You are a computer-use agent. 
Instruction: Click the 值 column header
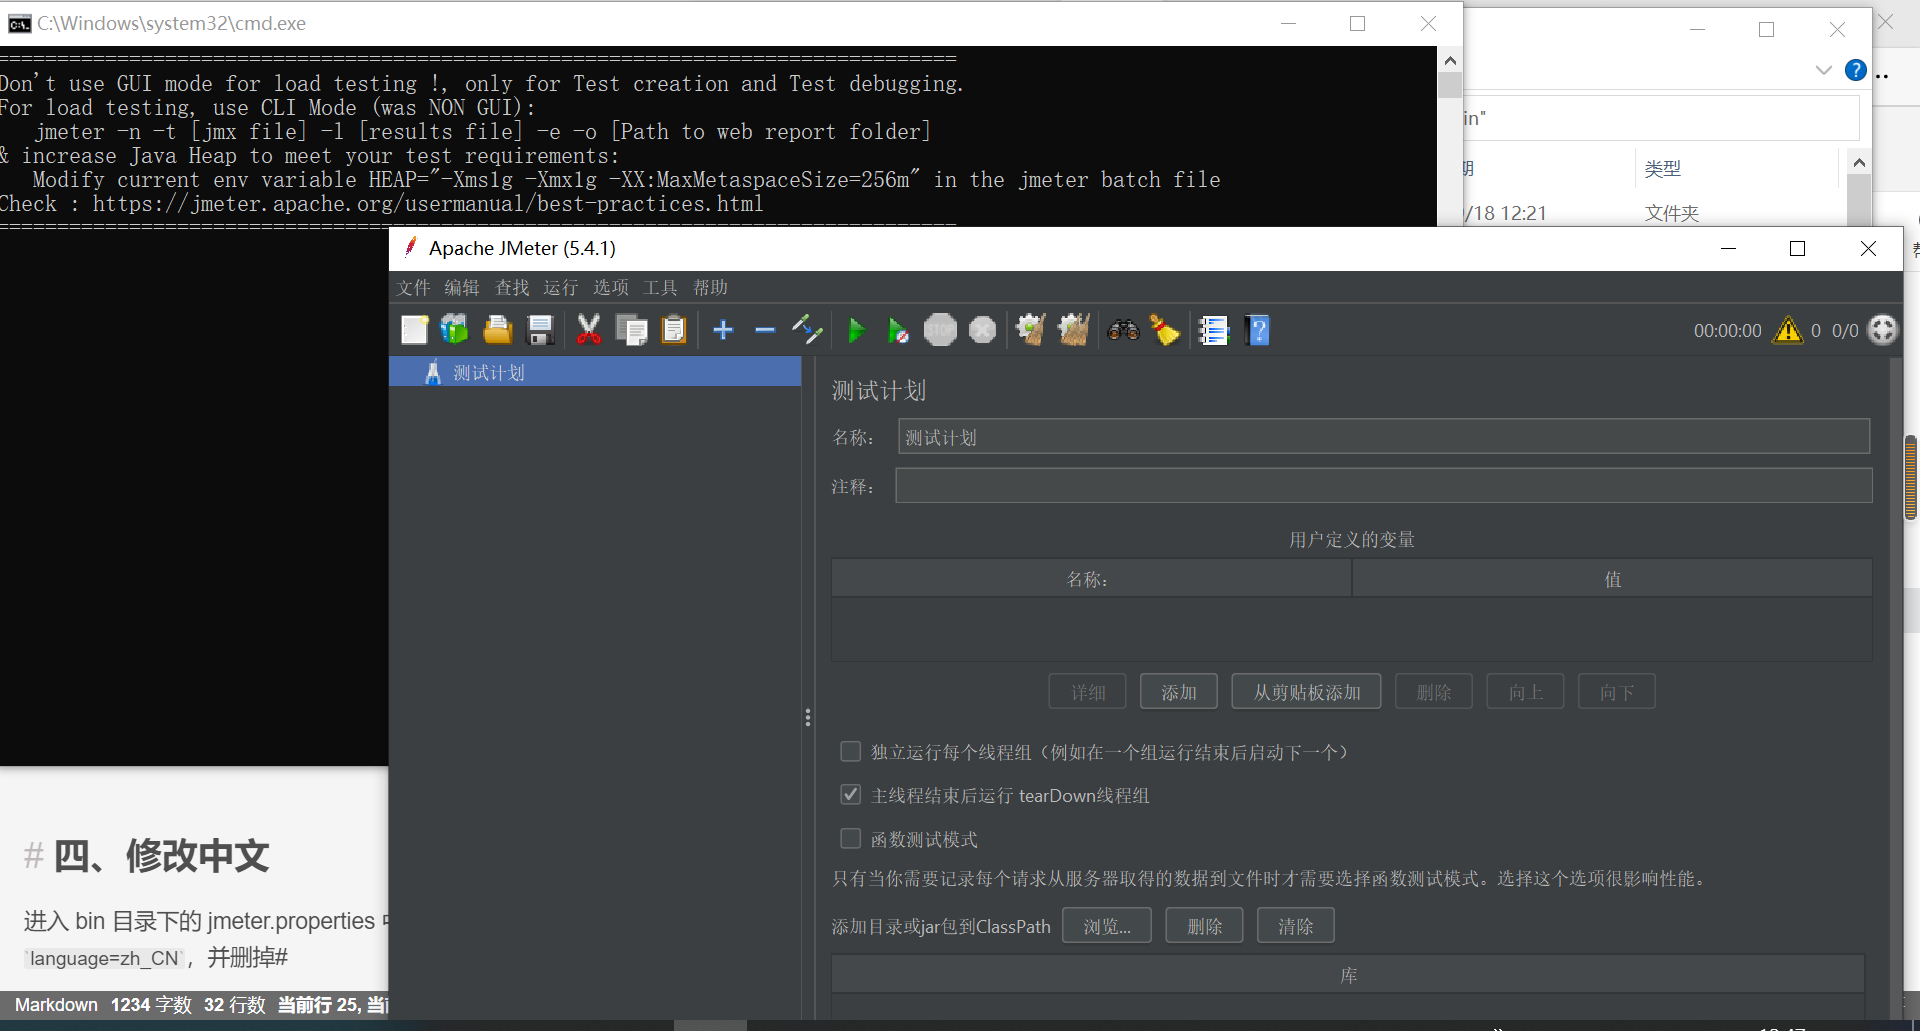(x=1612, y=579)
